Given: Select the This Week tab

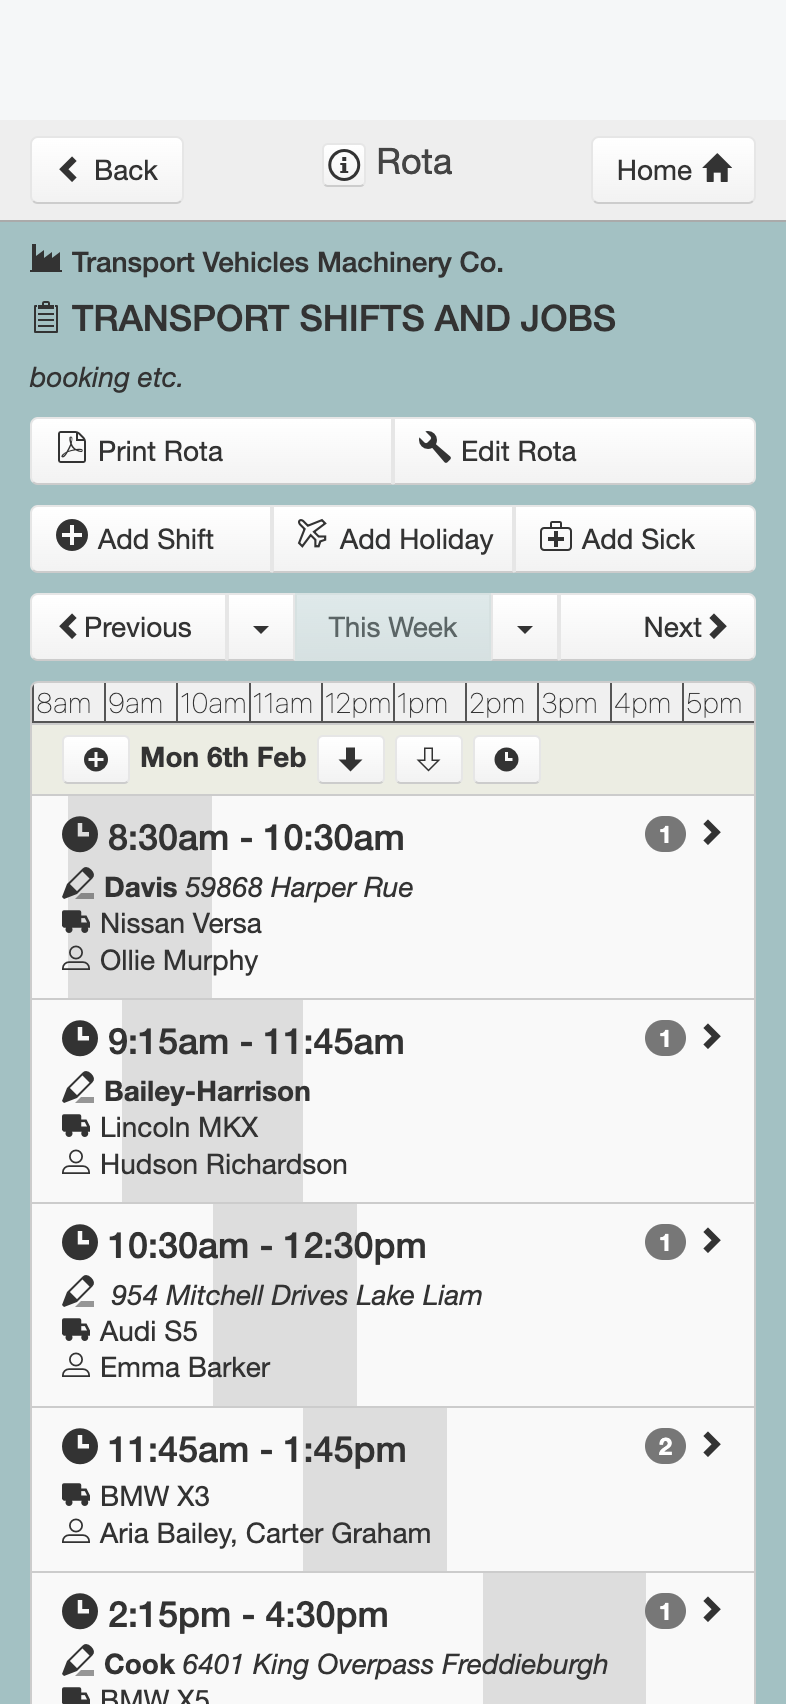Looking at the screenshot, I should click(393, 628).
